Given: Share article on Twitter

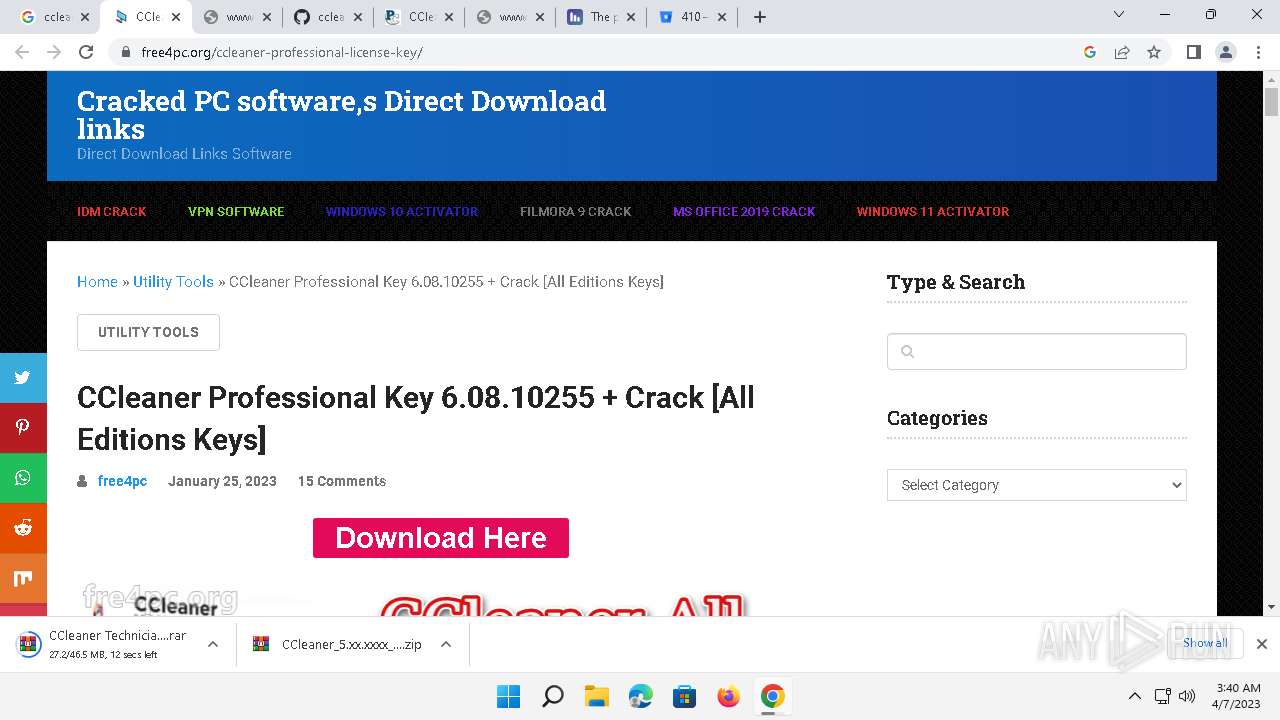Looking at the screenshot, I should tap(23, 378).
